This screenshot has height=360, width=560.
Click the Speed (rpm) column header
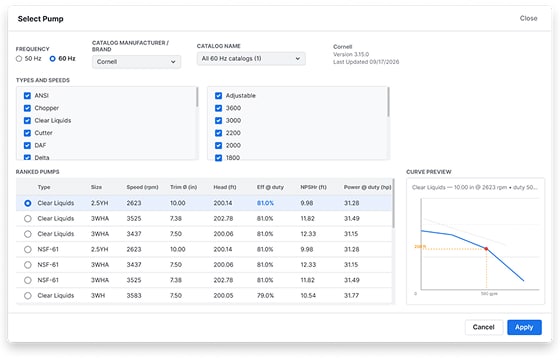point(142,187)
